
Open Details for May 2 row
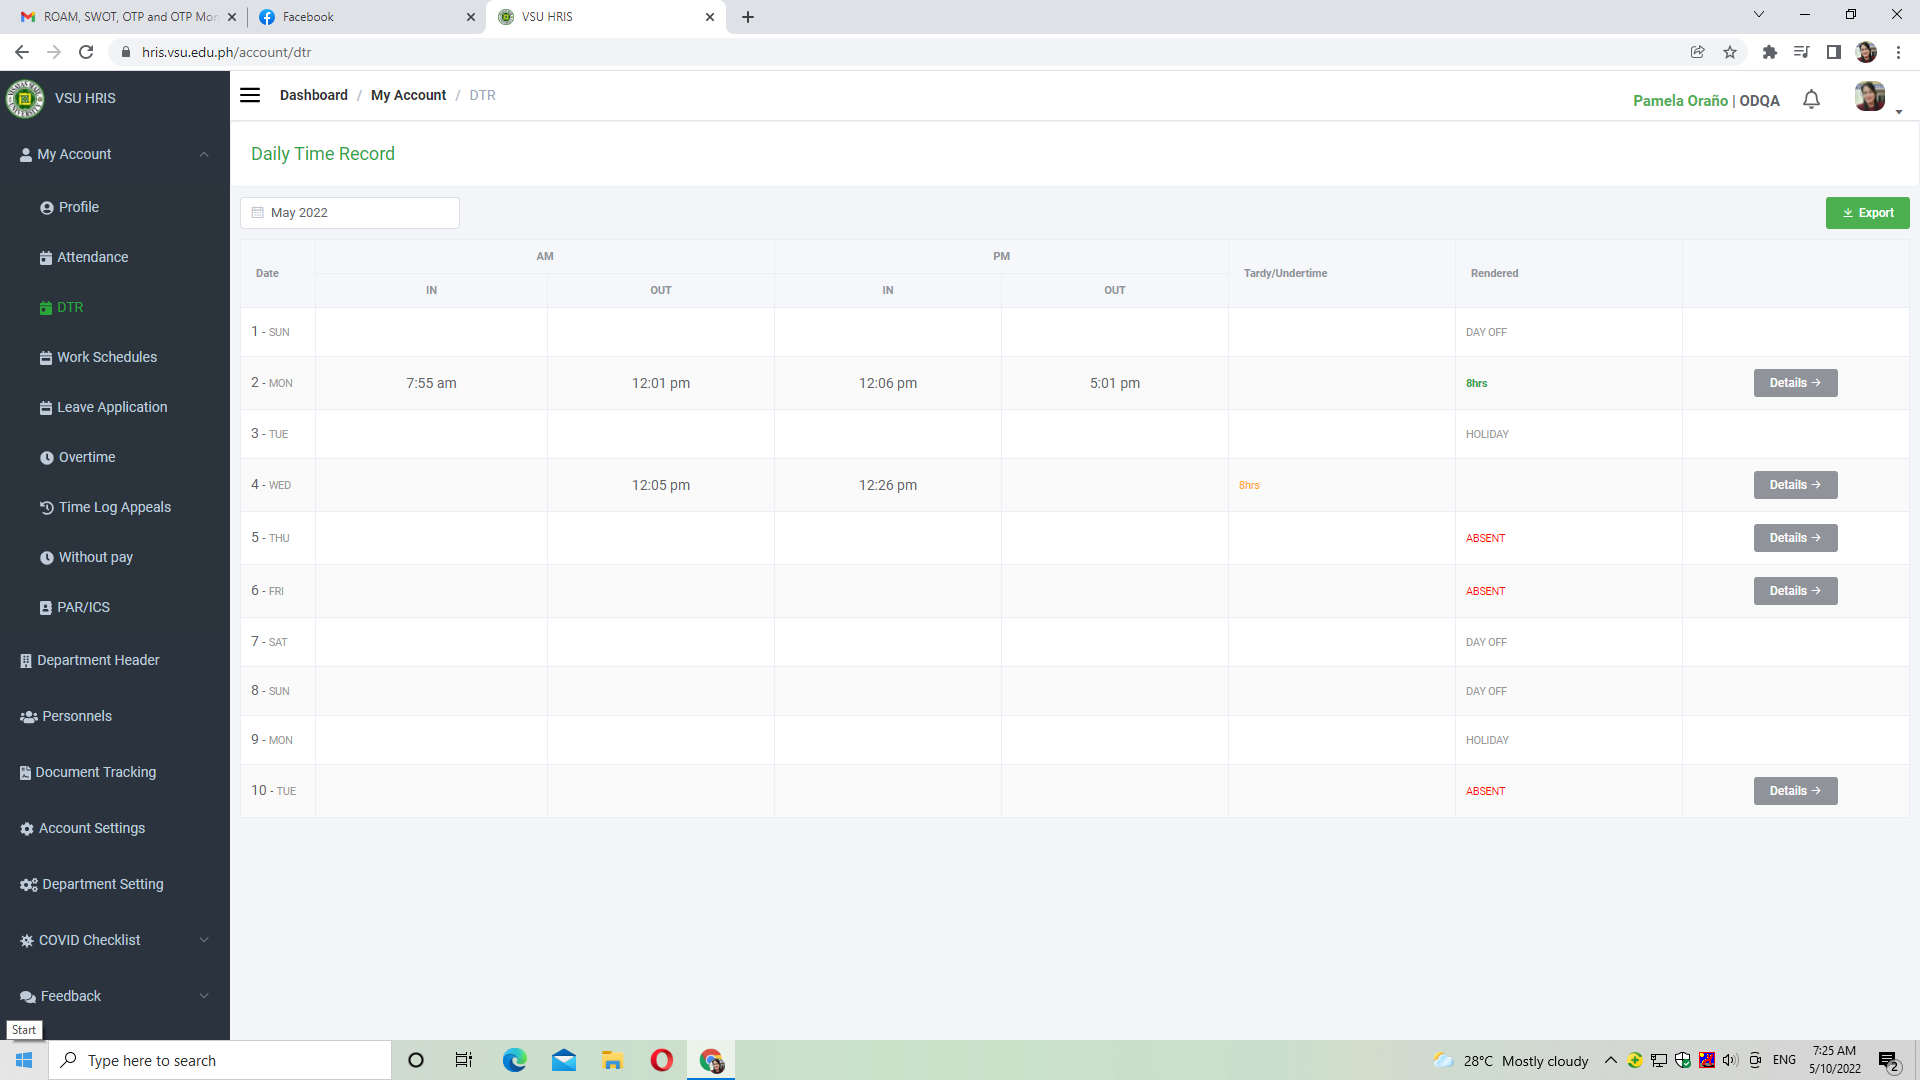[x=1795, y=383]
